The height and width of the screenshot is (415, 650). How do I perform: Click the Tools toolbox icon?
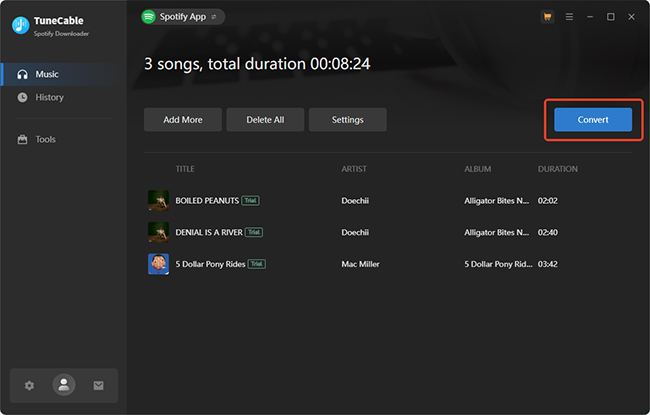point(22,139)
